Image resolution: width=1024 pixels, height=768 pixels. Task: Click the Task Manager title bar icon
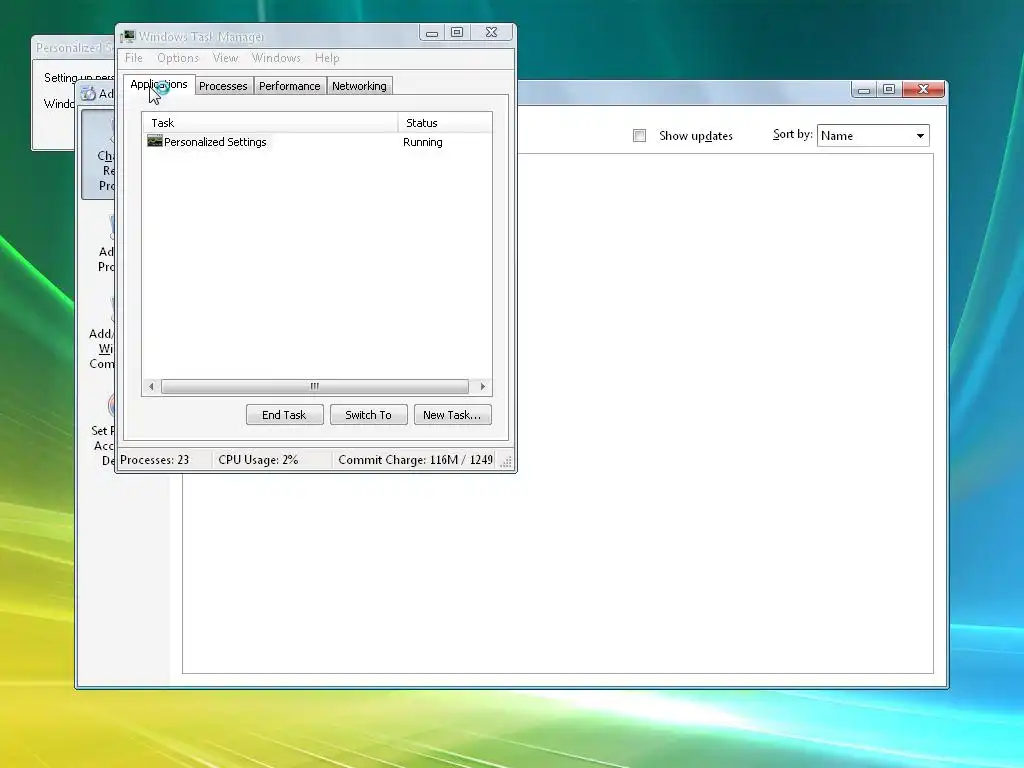(127, 37)
